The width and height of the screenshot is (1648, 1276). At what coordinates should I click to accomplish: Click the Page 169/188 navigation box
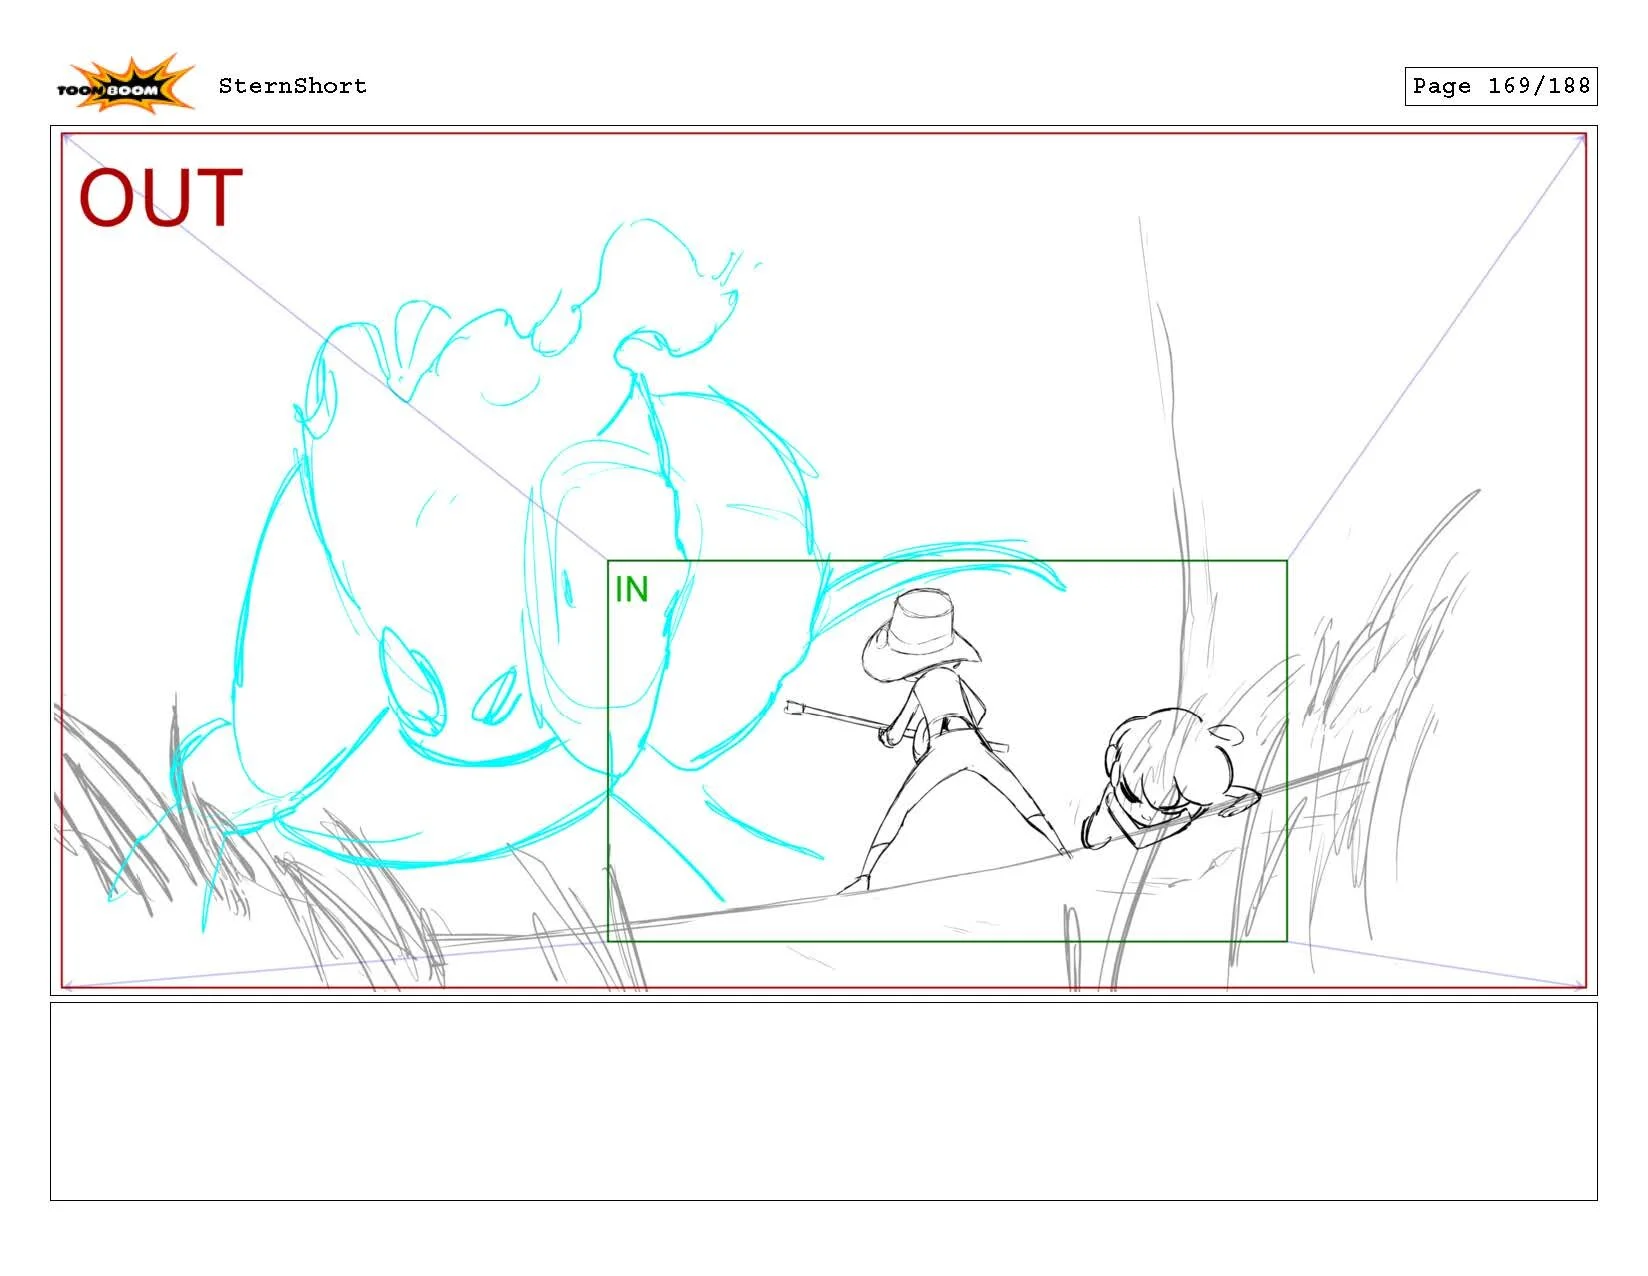click(1500, 87)
